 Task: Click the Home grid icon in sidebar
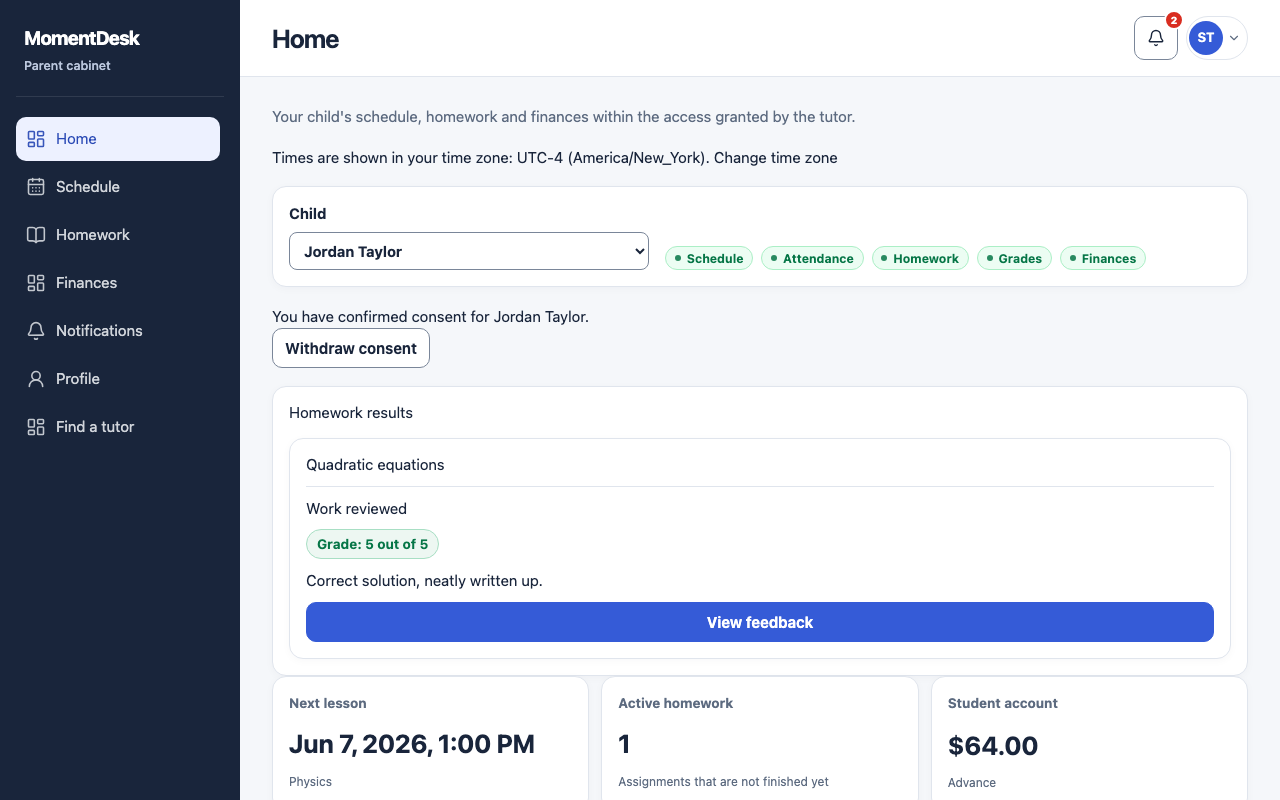[36, 139]
